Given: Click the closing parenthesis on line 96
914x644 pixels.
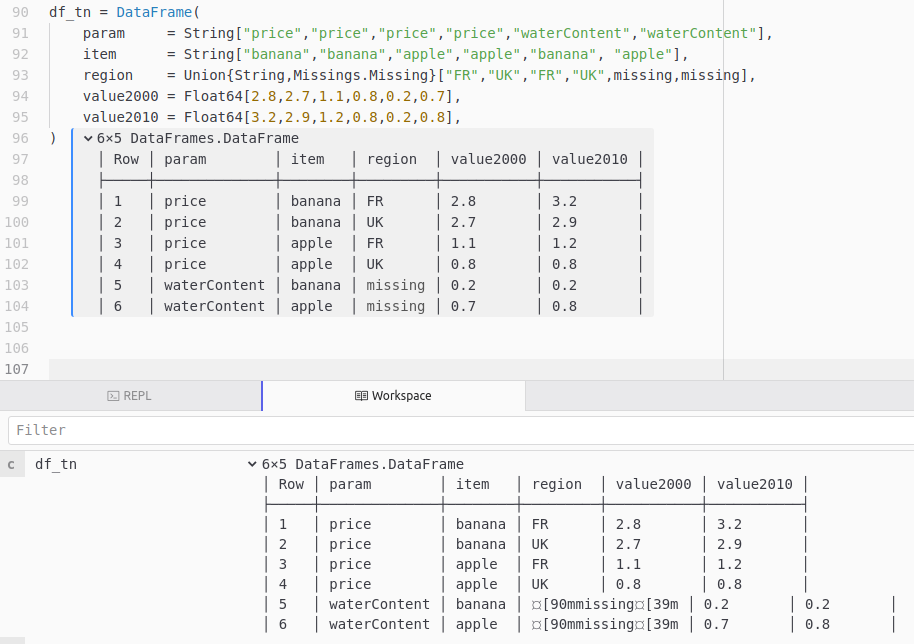Looking at the screenshot, I should (x=52, y=138).
